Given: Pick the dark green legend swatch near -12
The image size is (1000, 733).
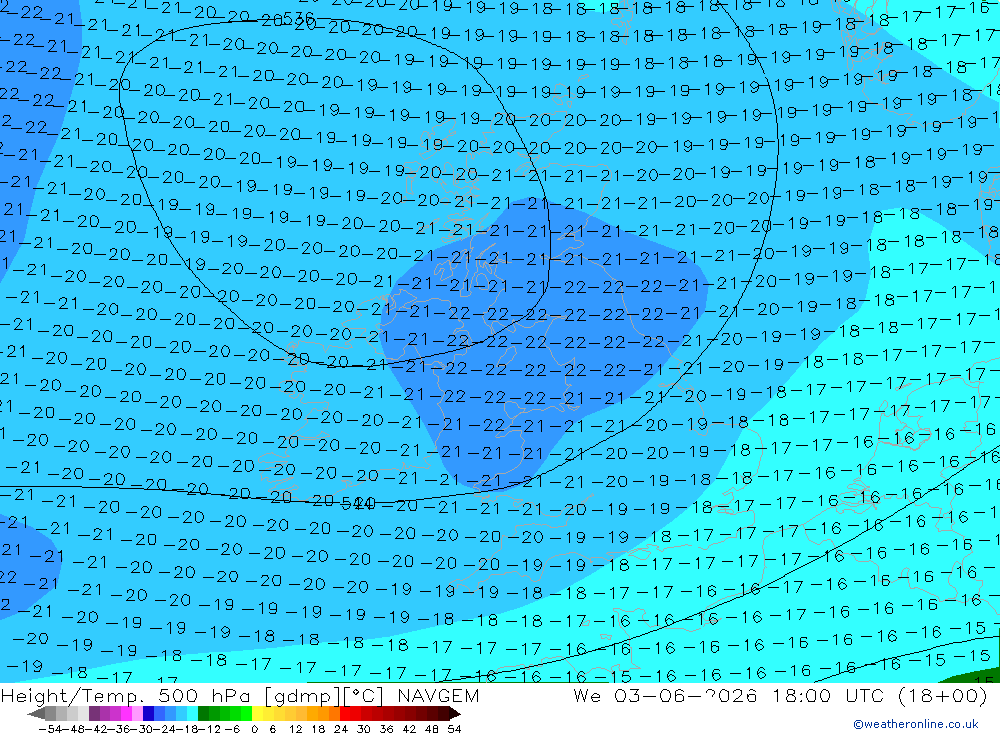Looking at the screenshot, I should 203,713.
